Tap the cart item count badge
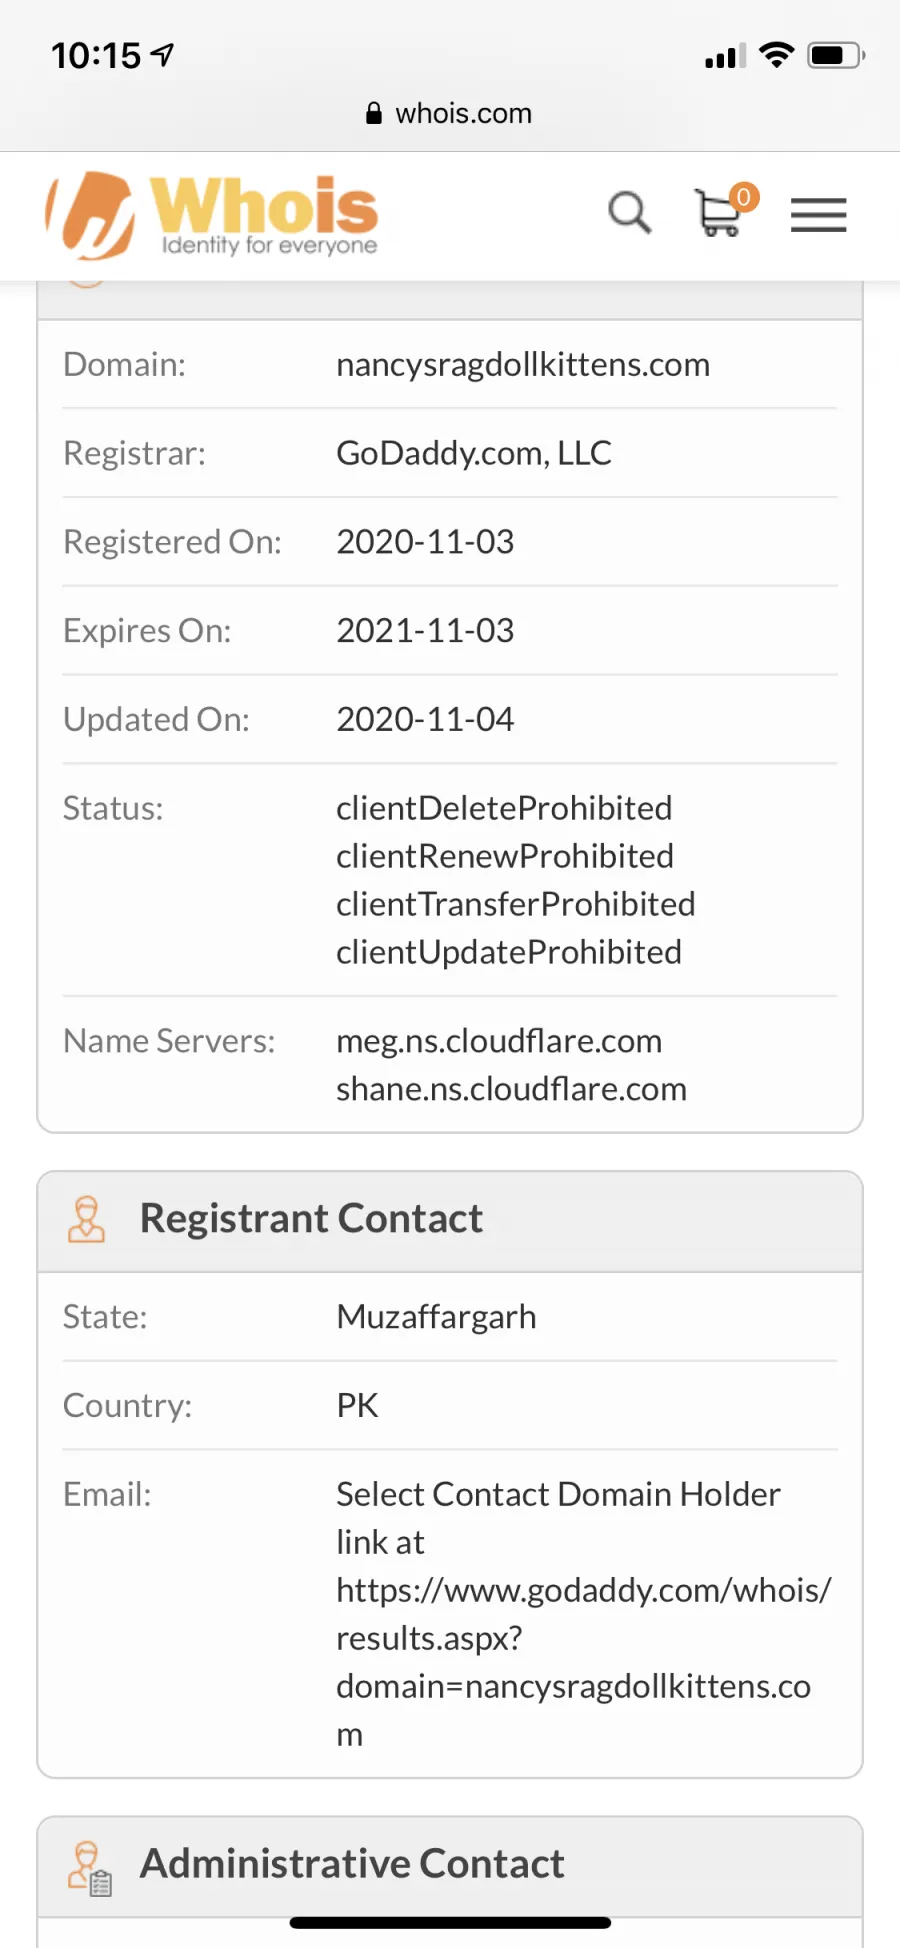 pyautogui.click(x=743, y=197)
